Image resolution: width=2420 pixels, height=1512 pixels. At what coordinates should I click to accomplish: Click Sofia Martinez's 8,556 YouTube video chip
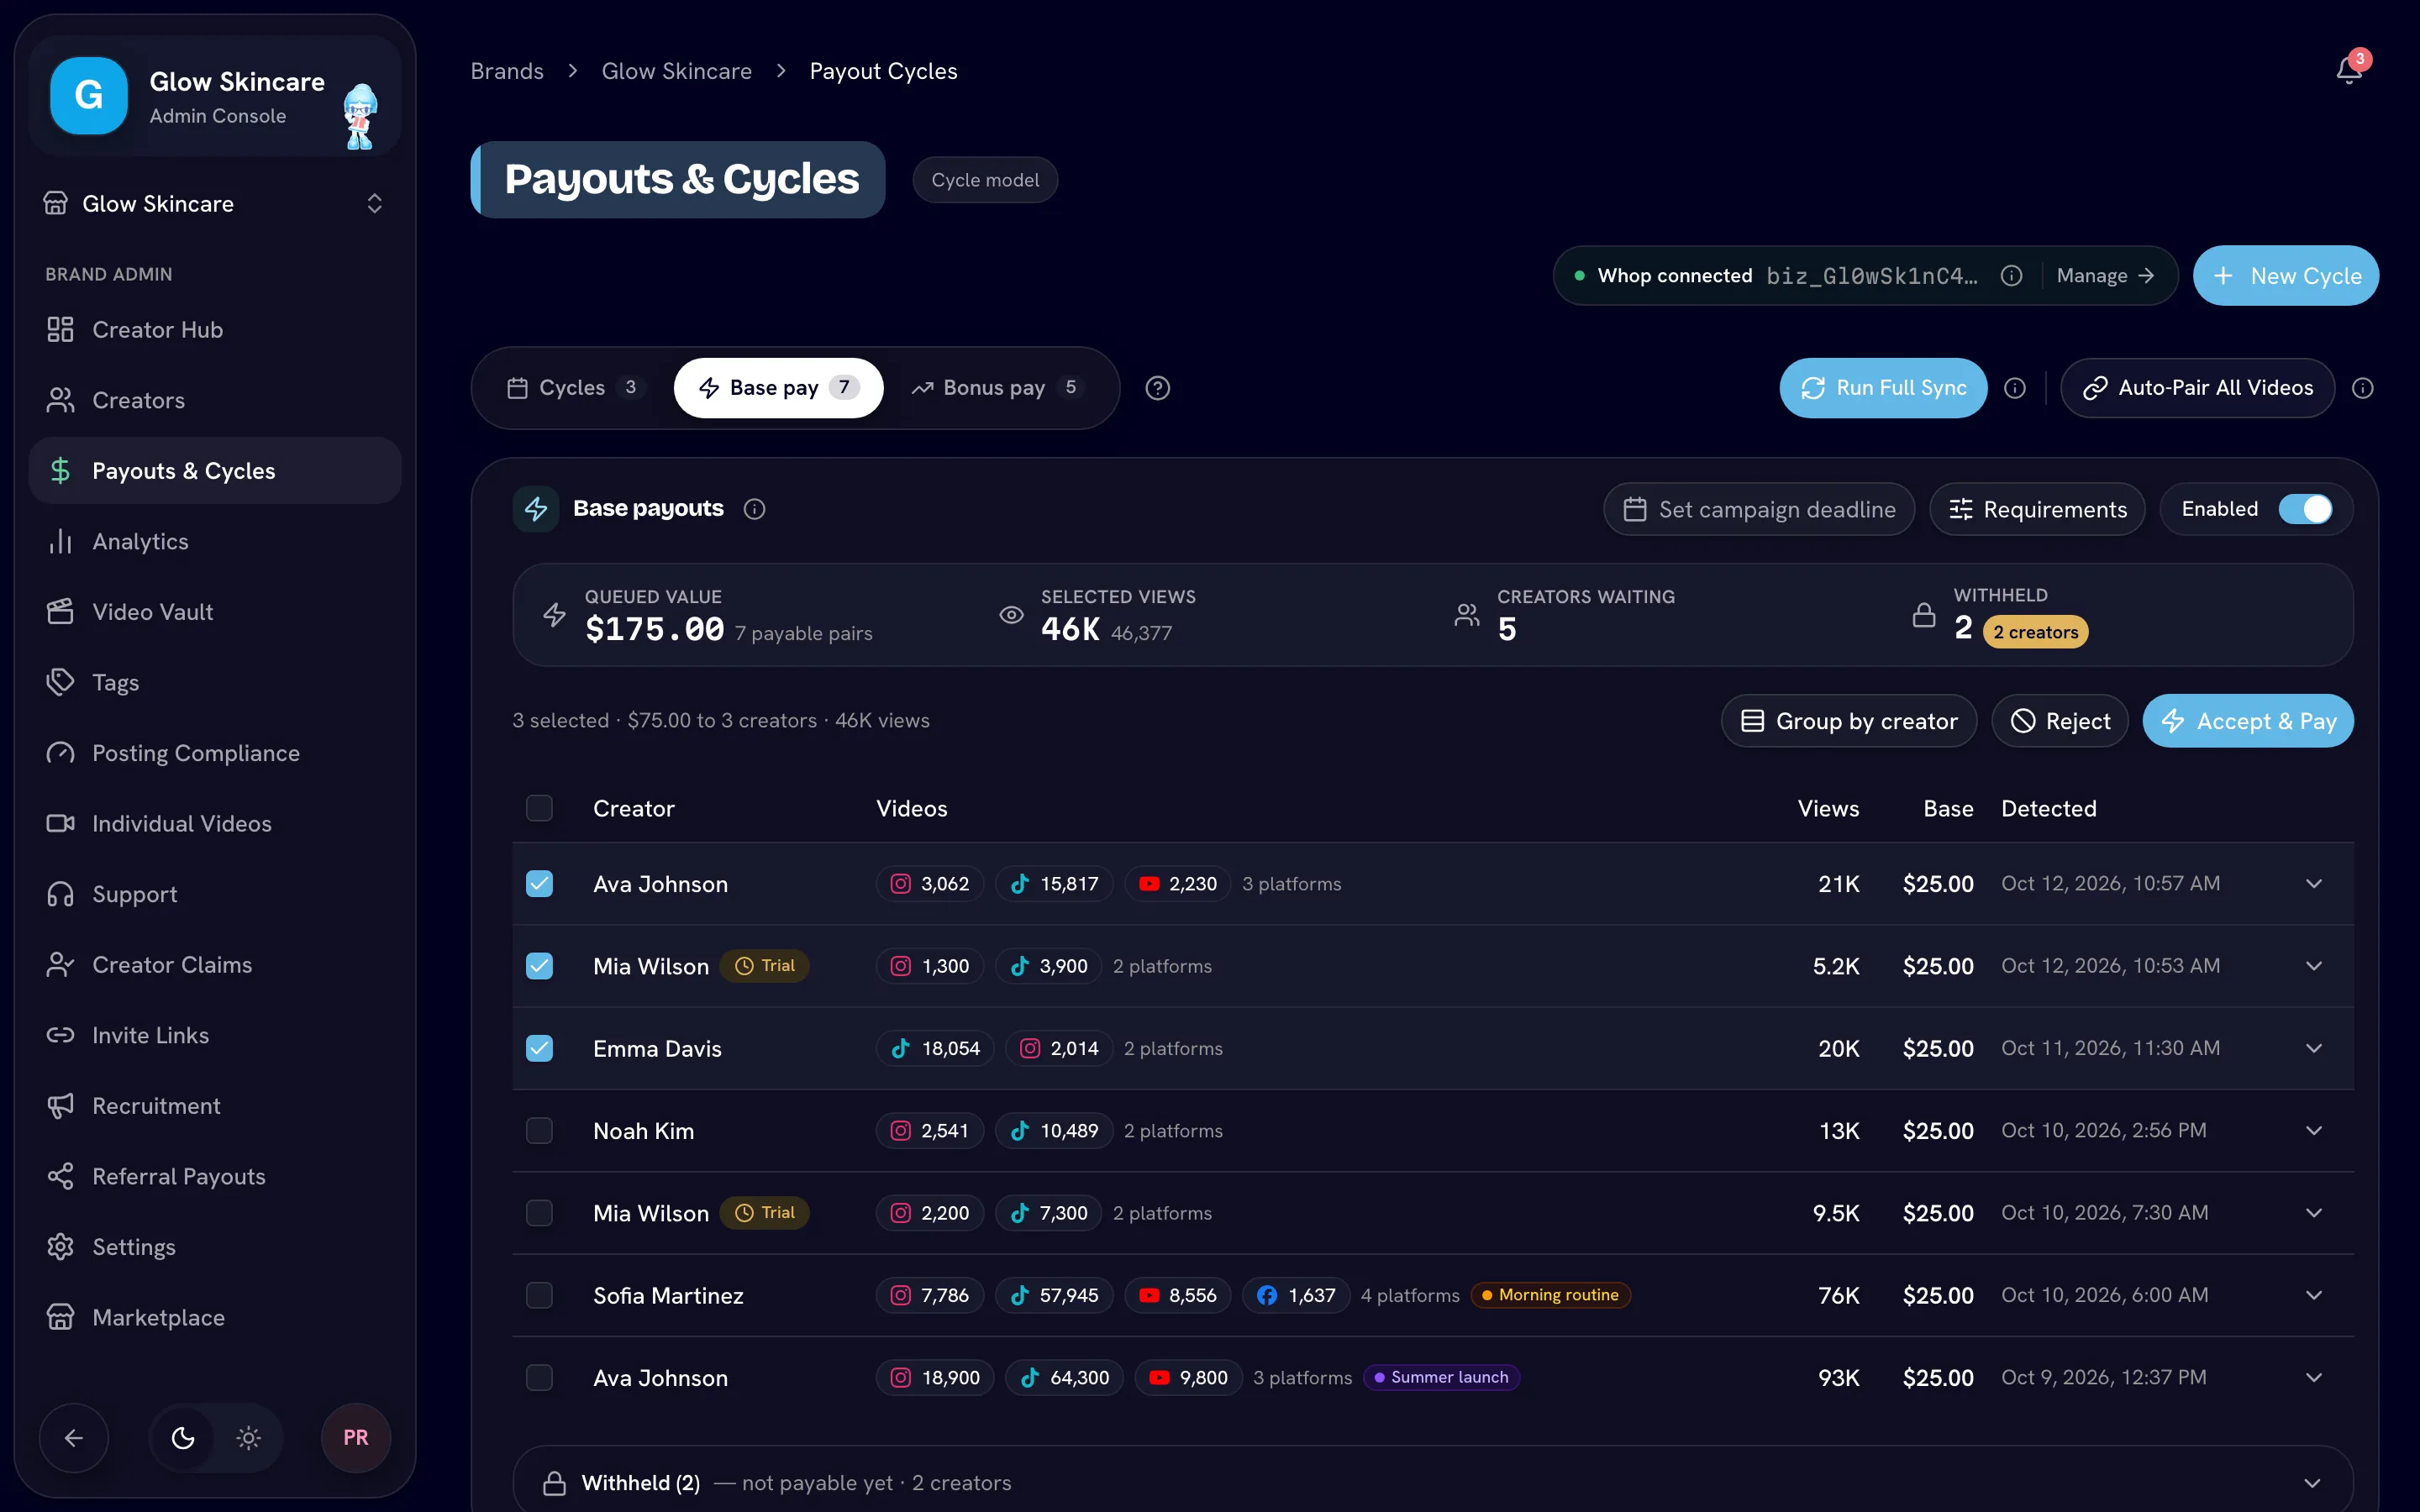click(x=1178, y=1295)
